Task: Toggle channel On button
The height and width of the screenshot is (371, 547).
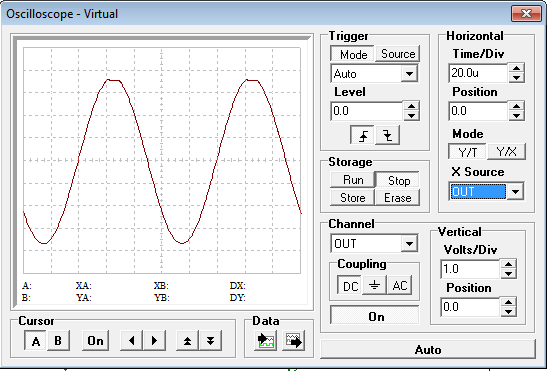Action: tap(374, 316)
